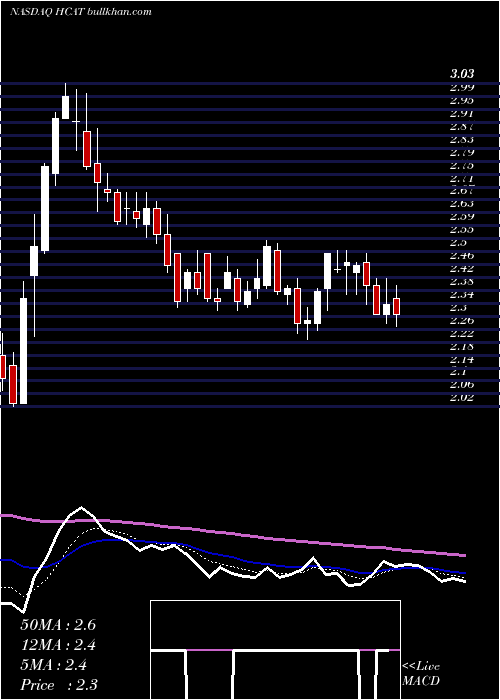Image resolution: width=500 pixels, height=700 pixels.
Task: Click the 2.5 price axis label
Action: [x=458, y=242]
